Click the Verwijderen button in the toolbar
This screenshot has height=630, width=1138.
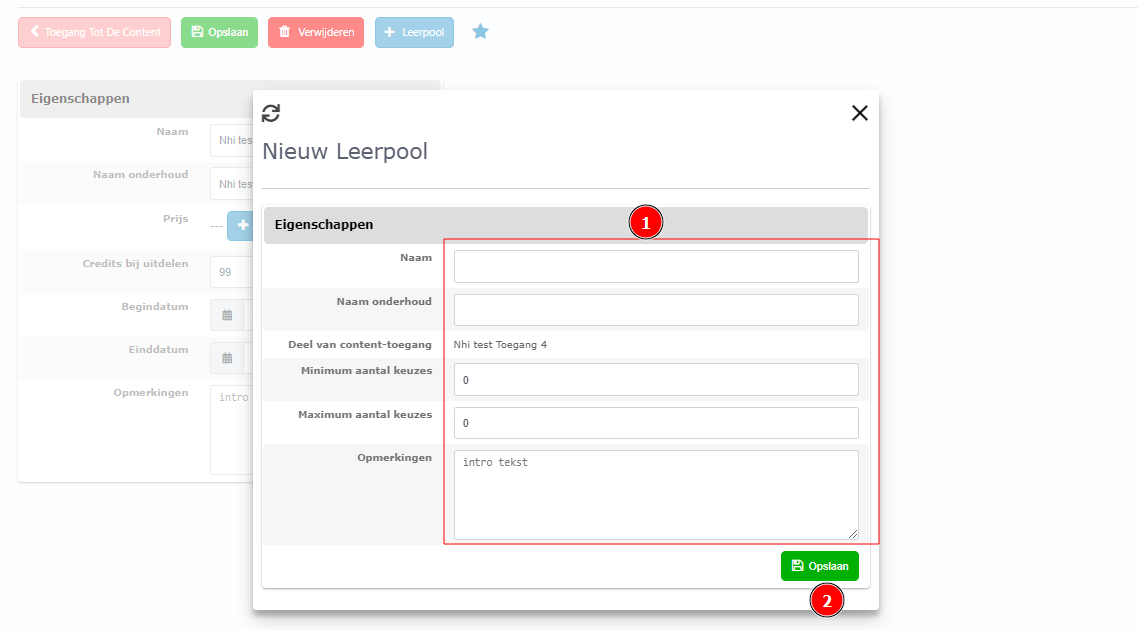pyautogui.click(x=316, y=32)
